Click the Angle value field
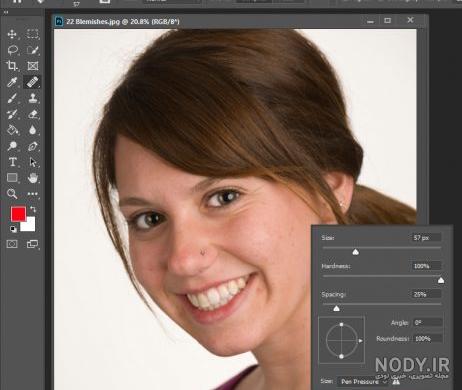Screen dimensions: 462x390 tap(428, 323)
